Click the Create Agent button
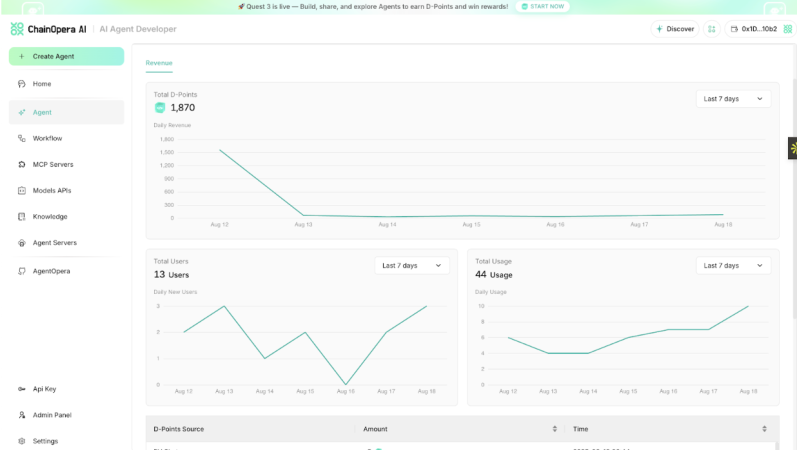Screen dimensions: 797x450 tap(66, 56)
